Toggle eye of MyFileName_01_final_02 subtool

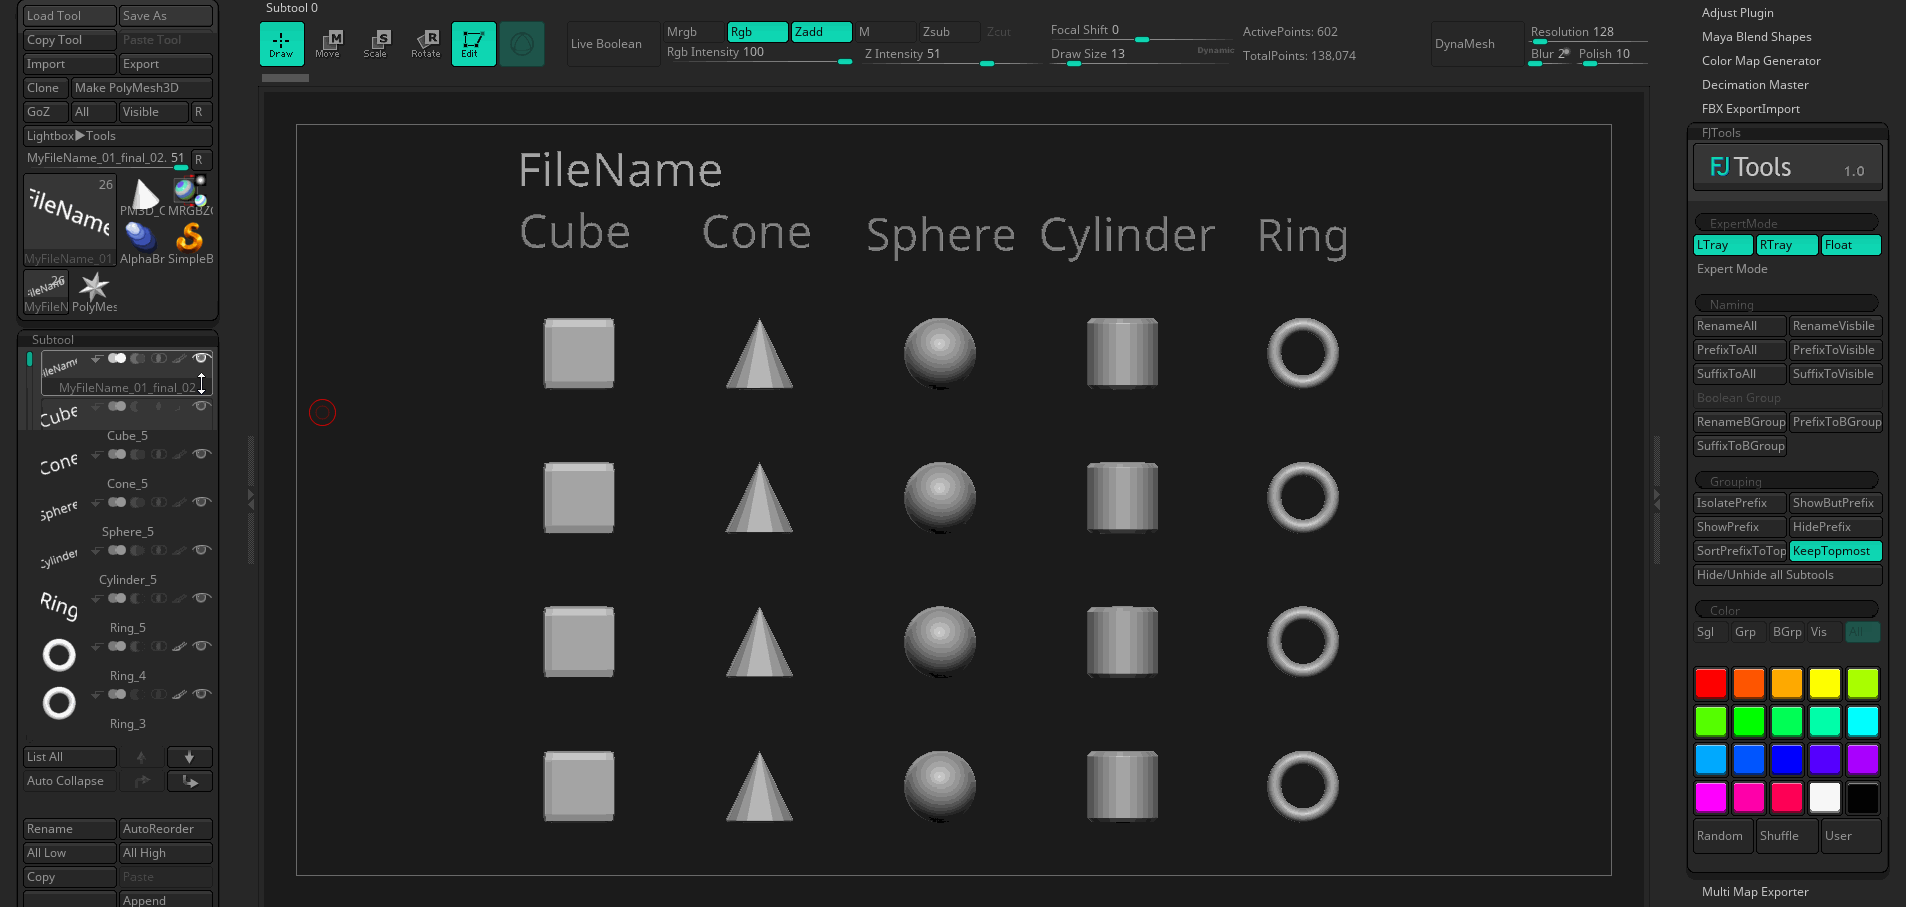202,358
